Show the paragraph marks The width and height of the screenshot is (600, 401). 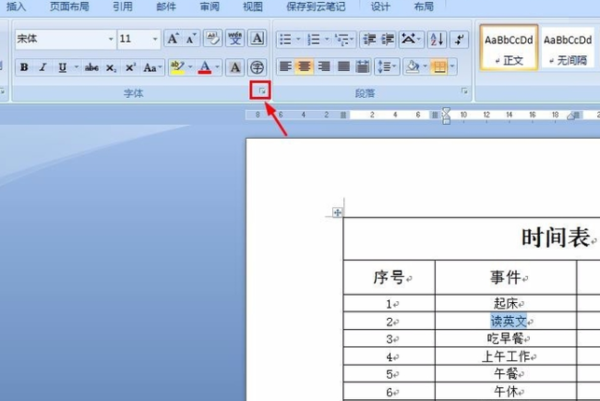tap(459, 39)
